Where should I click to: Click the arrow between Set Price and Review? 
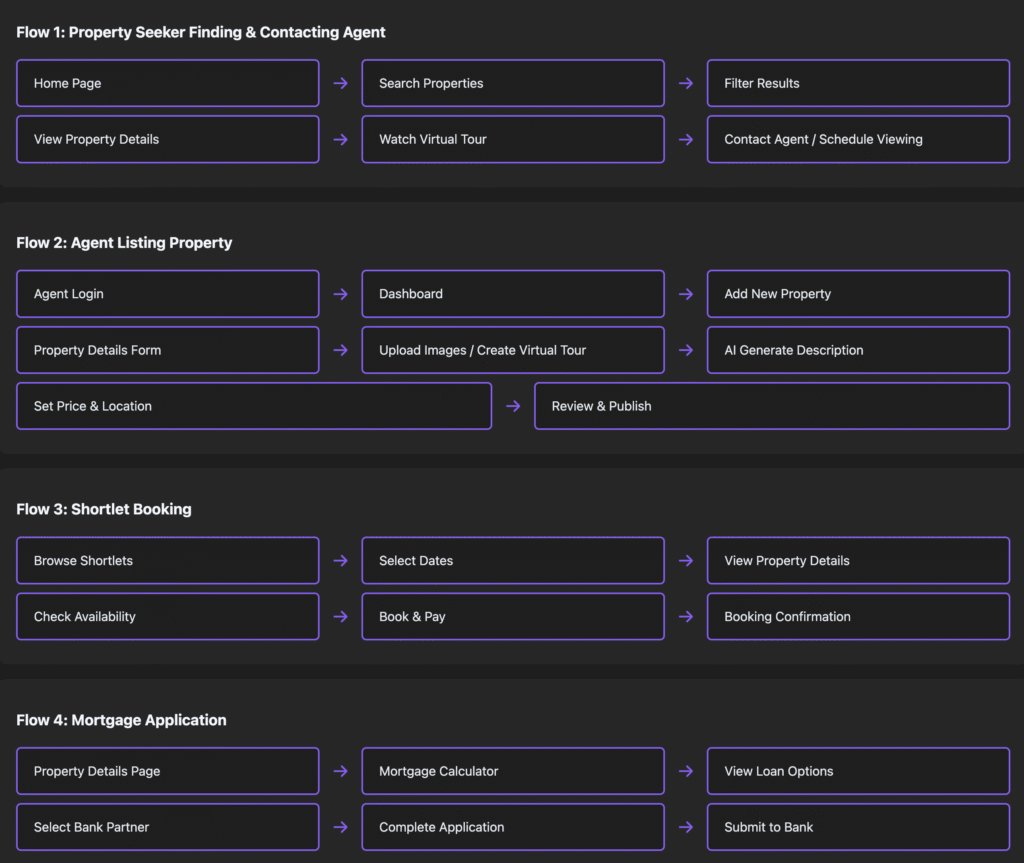click(x=513, y=406)
